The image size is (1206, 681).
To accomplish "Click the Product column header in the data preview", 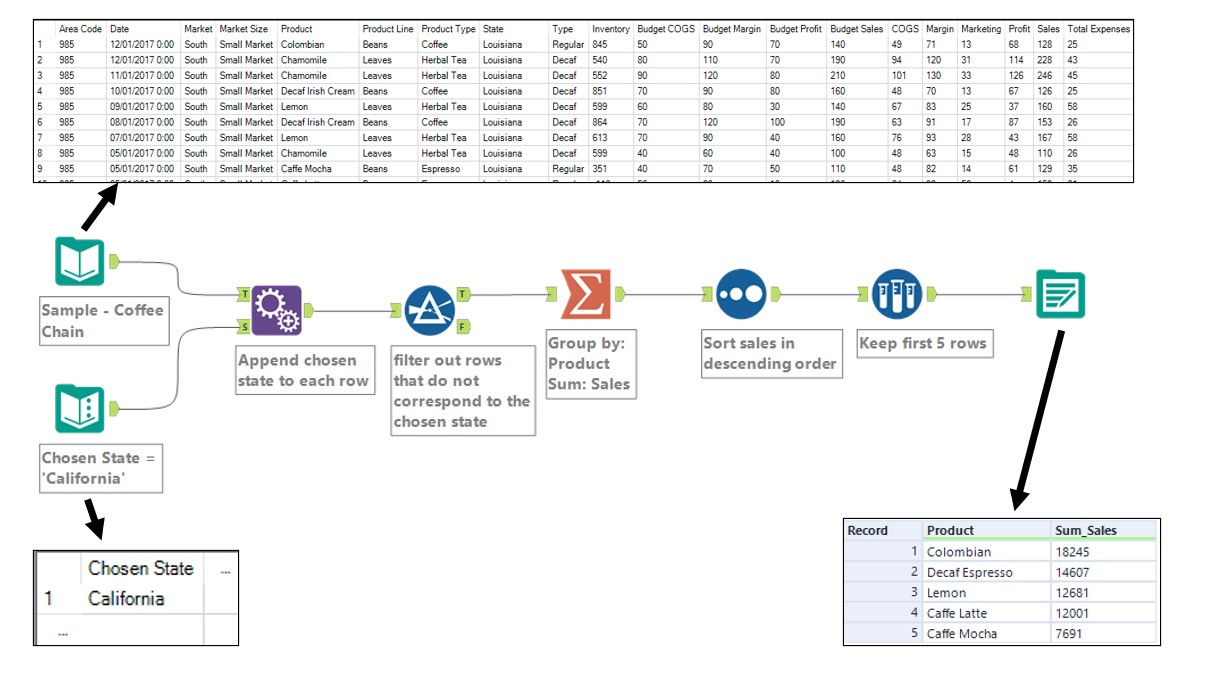I will (x=299, y=29).
